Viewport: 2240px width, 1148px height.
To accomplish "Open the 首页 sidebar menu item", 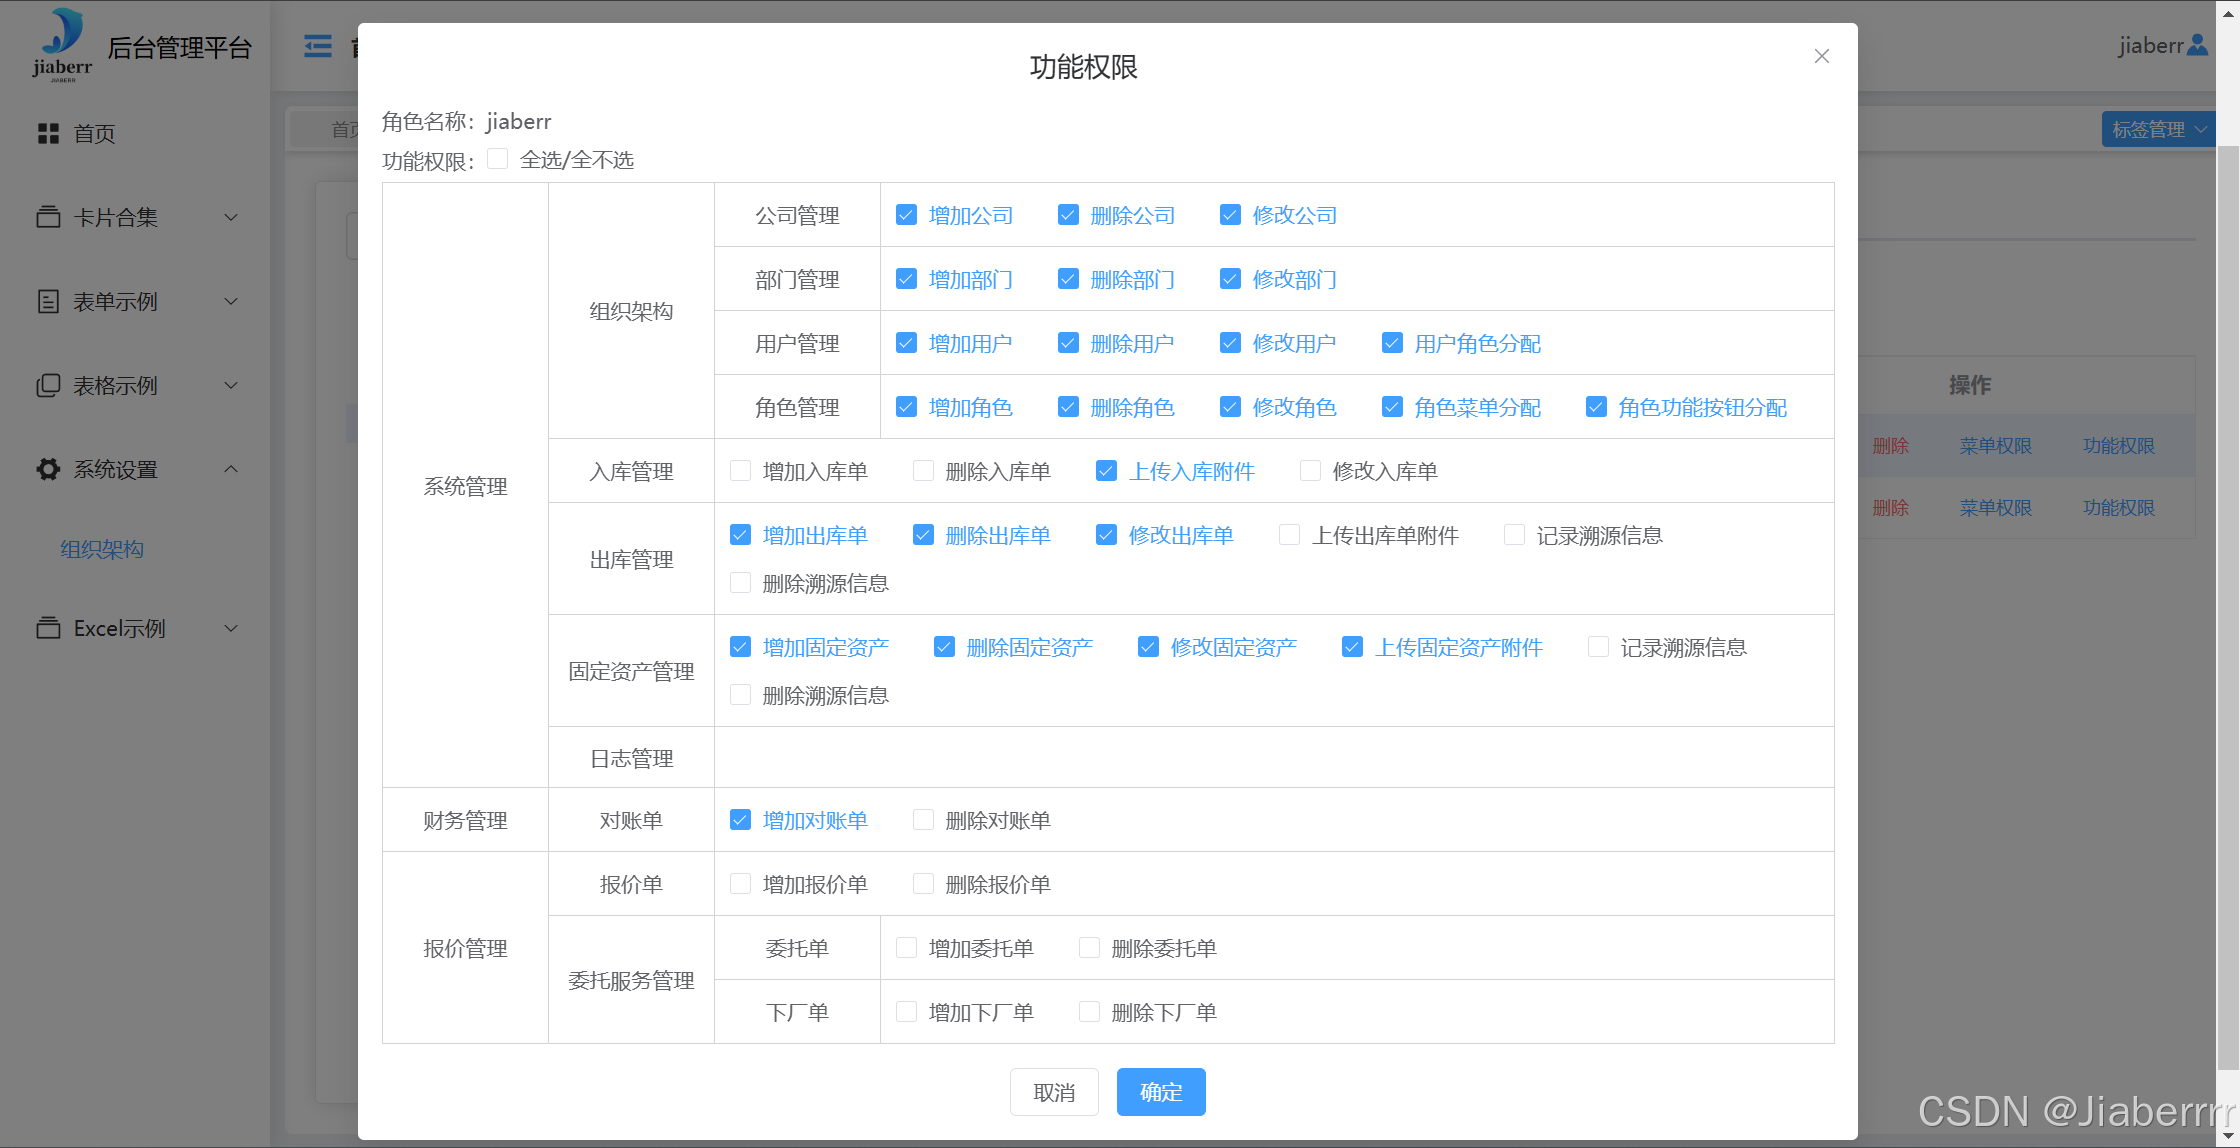I will (94, 134).
